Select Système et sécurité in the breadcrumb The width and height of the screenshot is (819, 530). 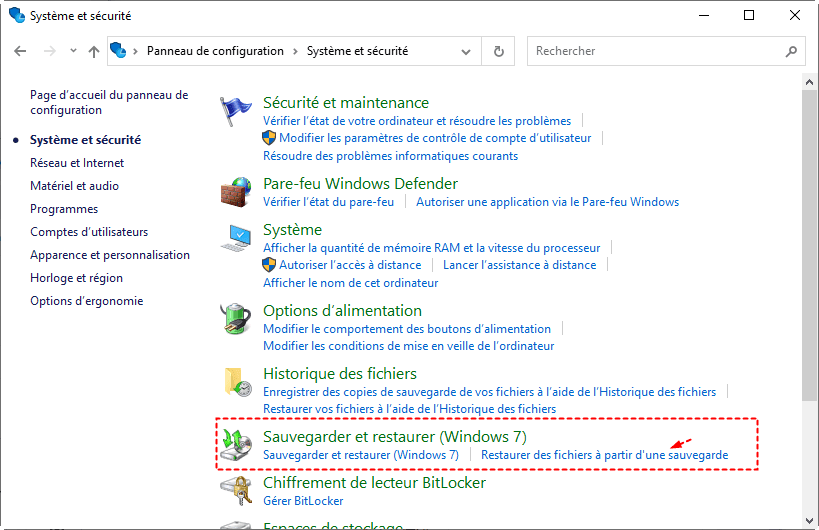[x=357, y=51]
